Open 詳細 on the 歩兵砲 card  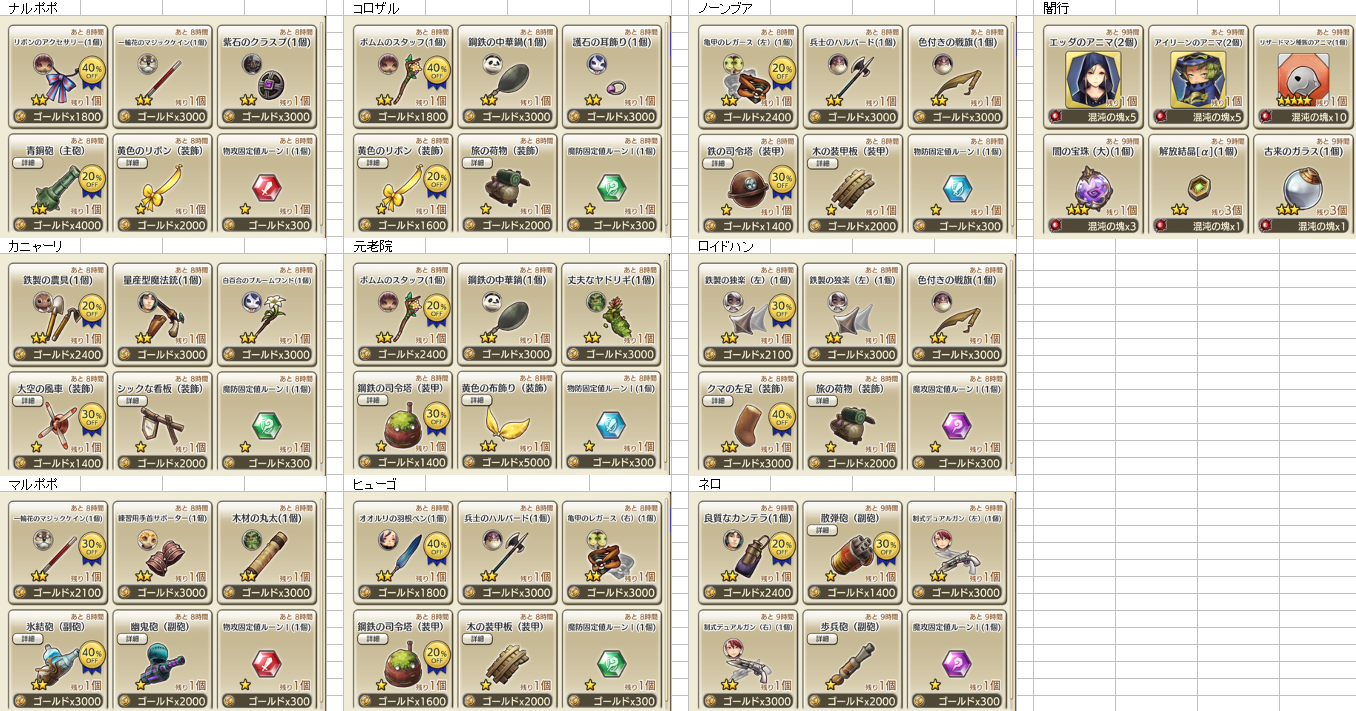pyautogui.click(x=821, y=638)
